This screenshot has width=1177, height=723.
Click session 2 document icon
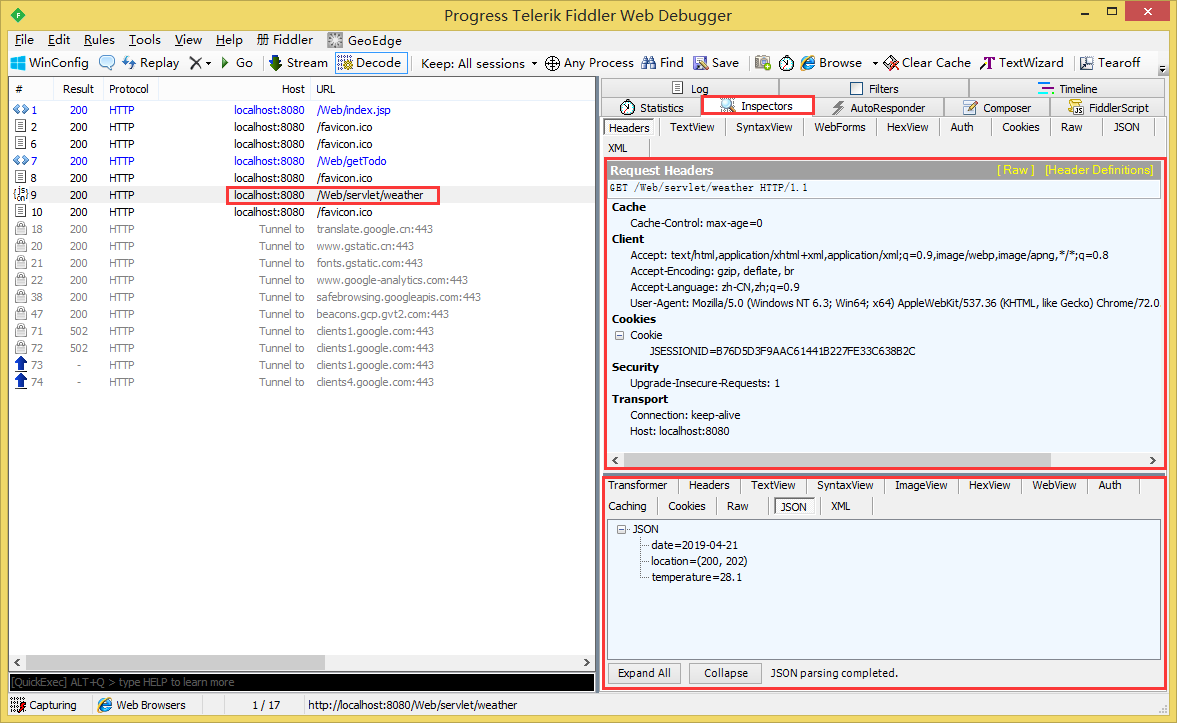(x=21, y=127)
